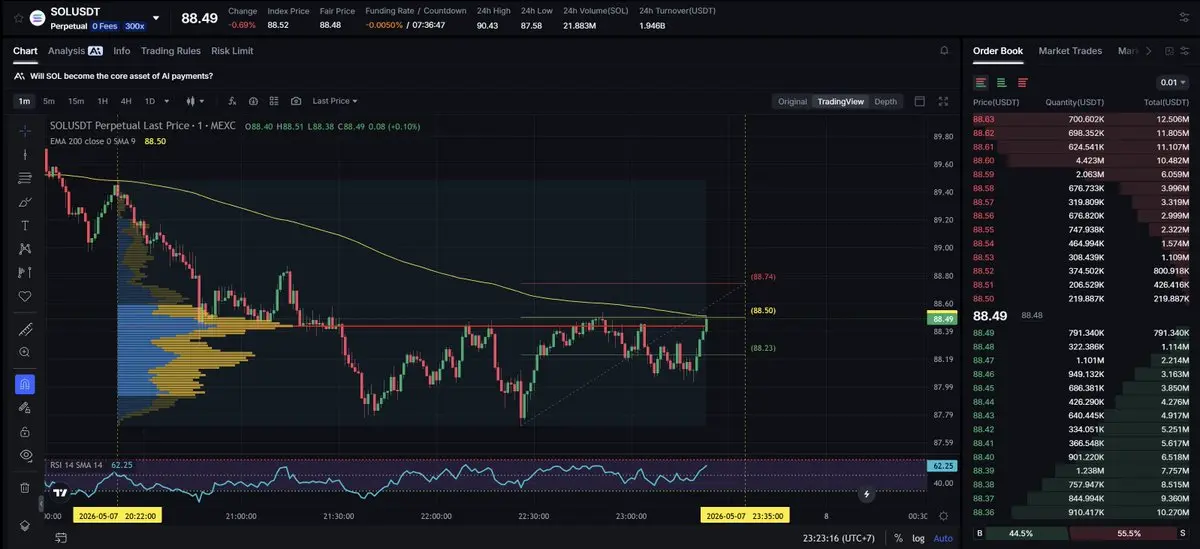The height and width of the screenshot is (549, 1200).
Task: Open the Fibonacci retracement tools
Action: click(x=25, y=178)
